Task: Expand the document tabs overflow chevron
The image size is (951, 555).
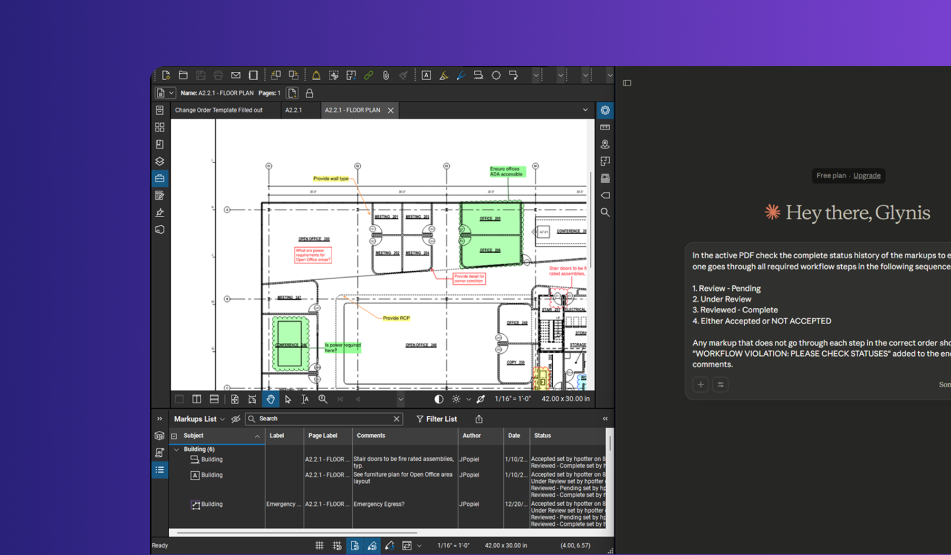Action: (585, 110)
